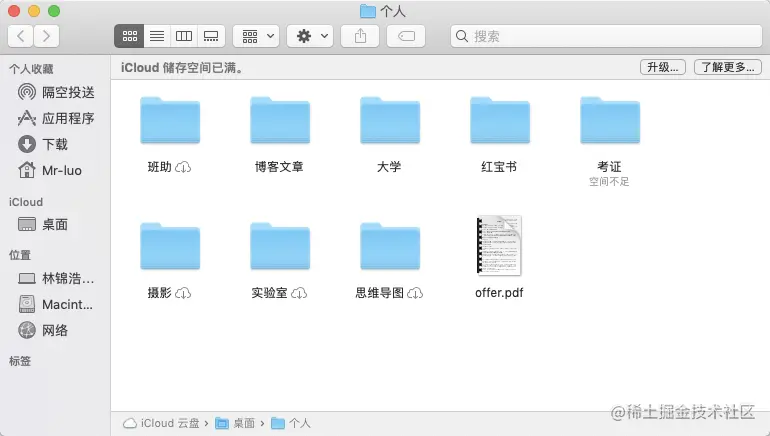Click the 个人 folder icon in title bar
The width and height of the screenshot is (770, 436).
point(367,11)
